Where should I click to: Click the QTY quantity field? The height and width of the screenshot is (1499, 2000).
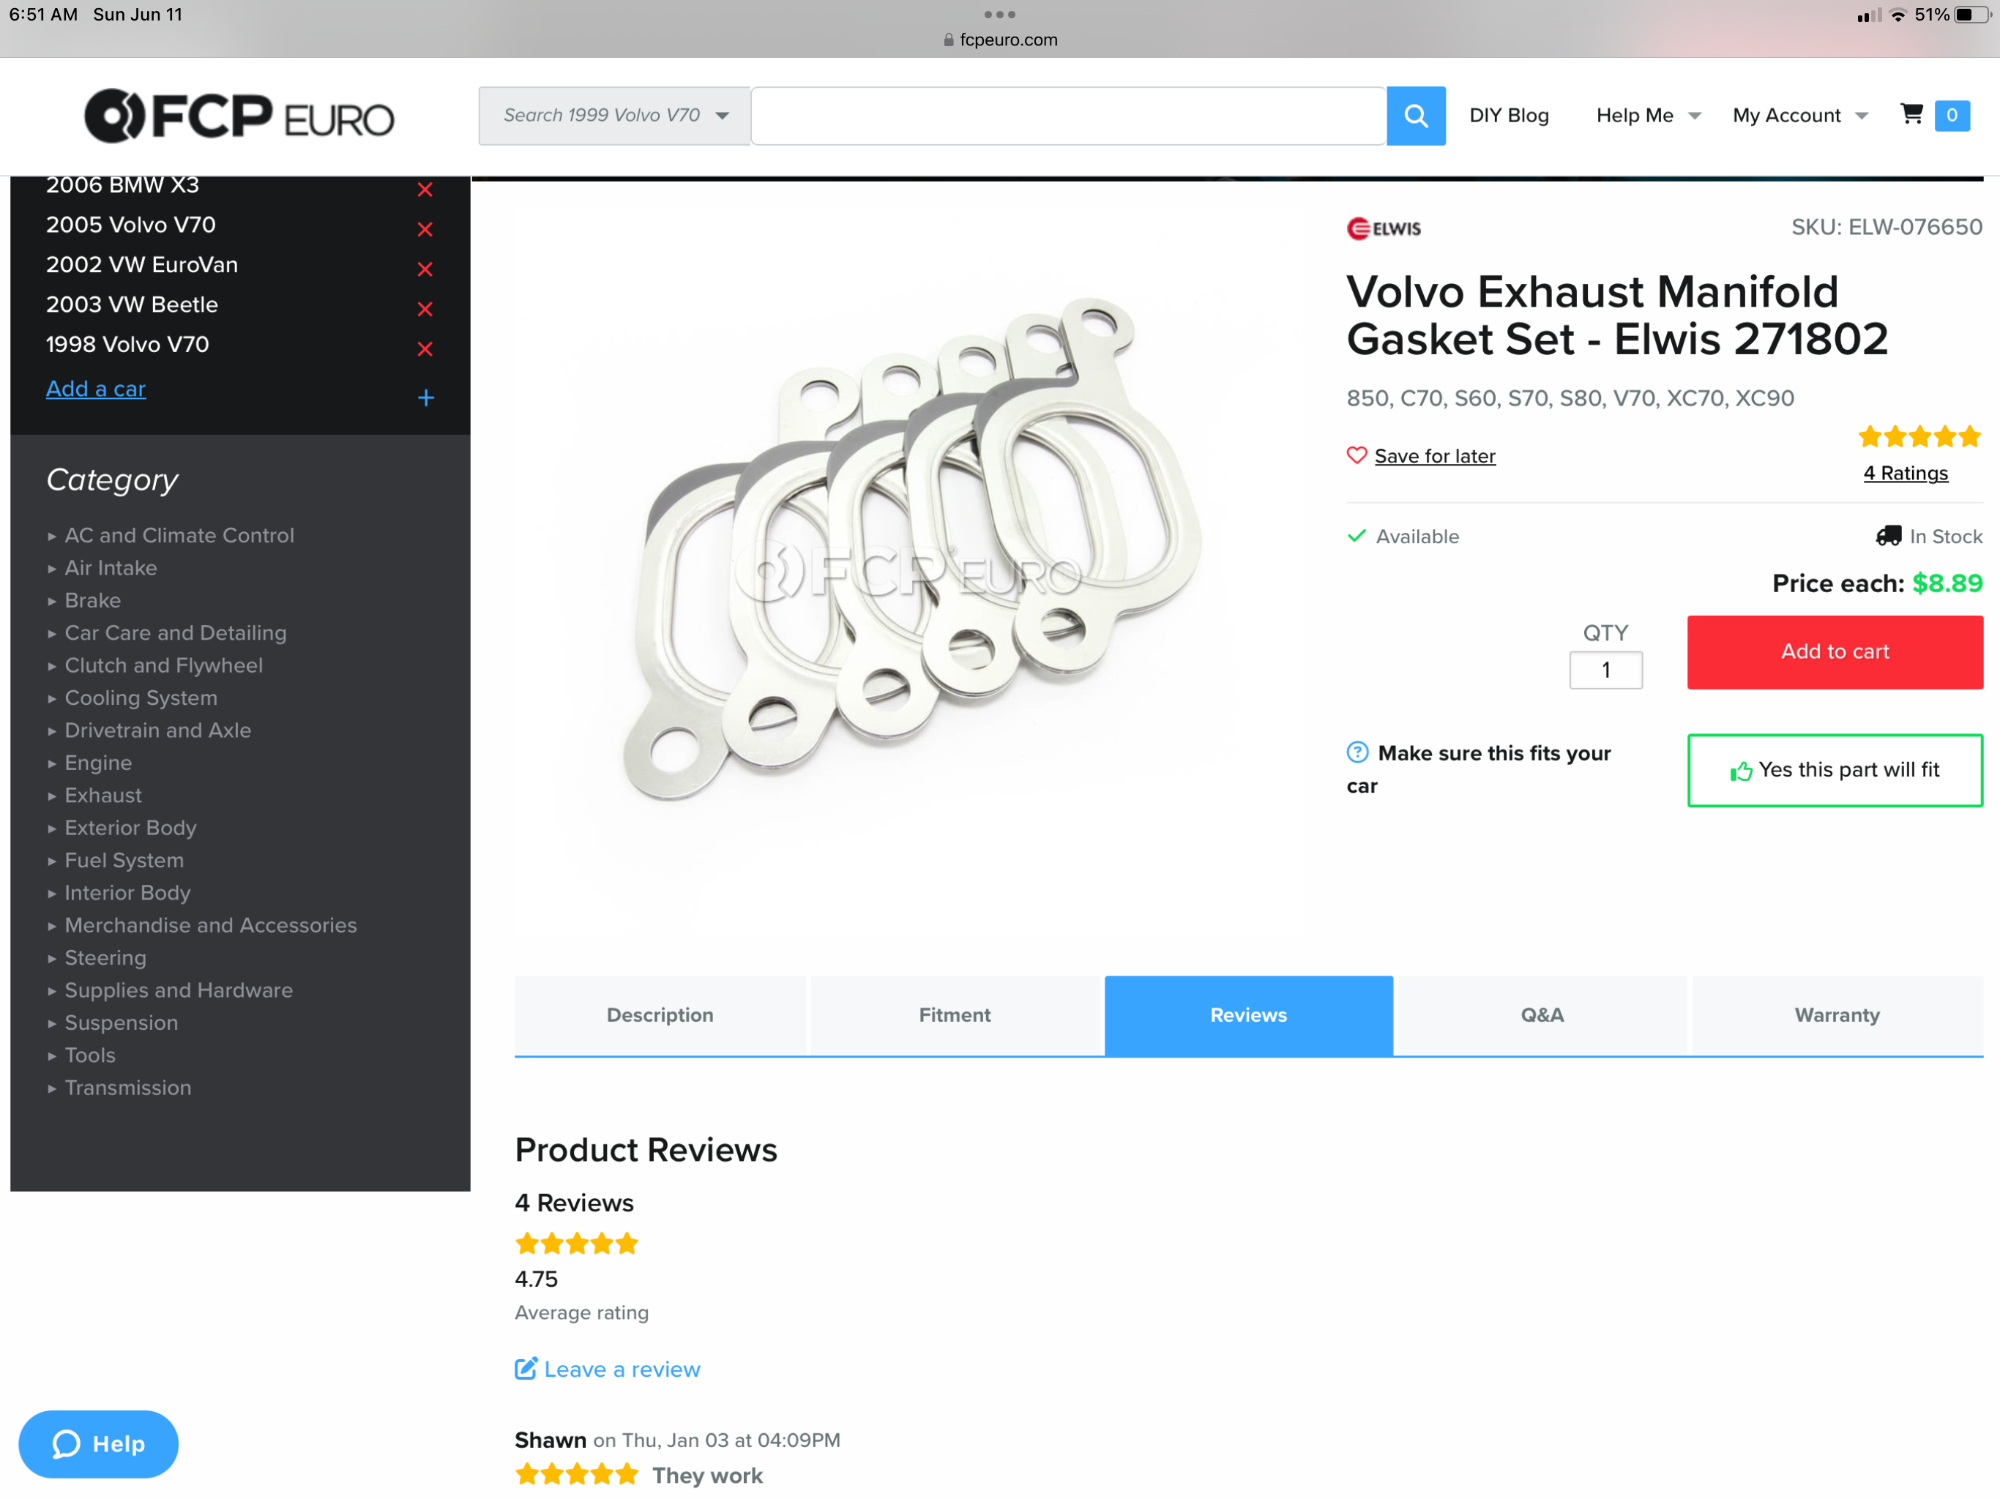pos(1605,670)
